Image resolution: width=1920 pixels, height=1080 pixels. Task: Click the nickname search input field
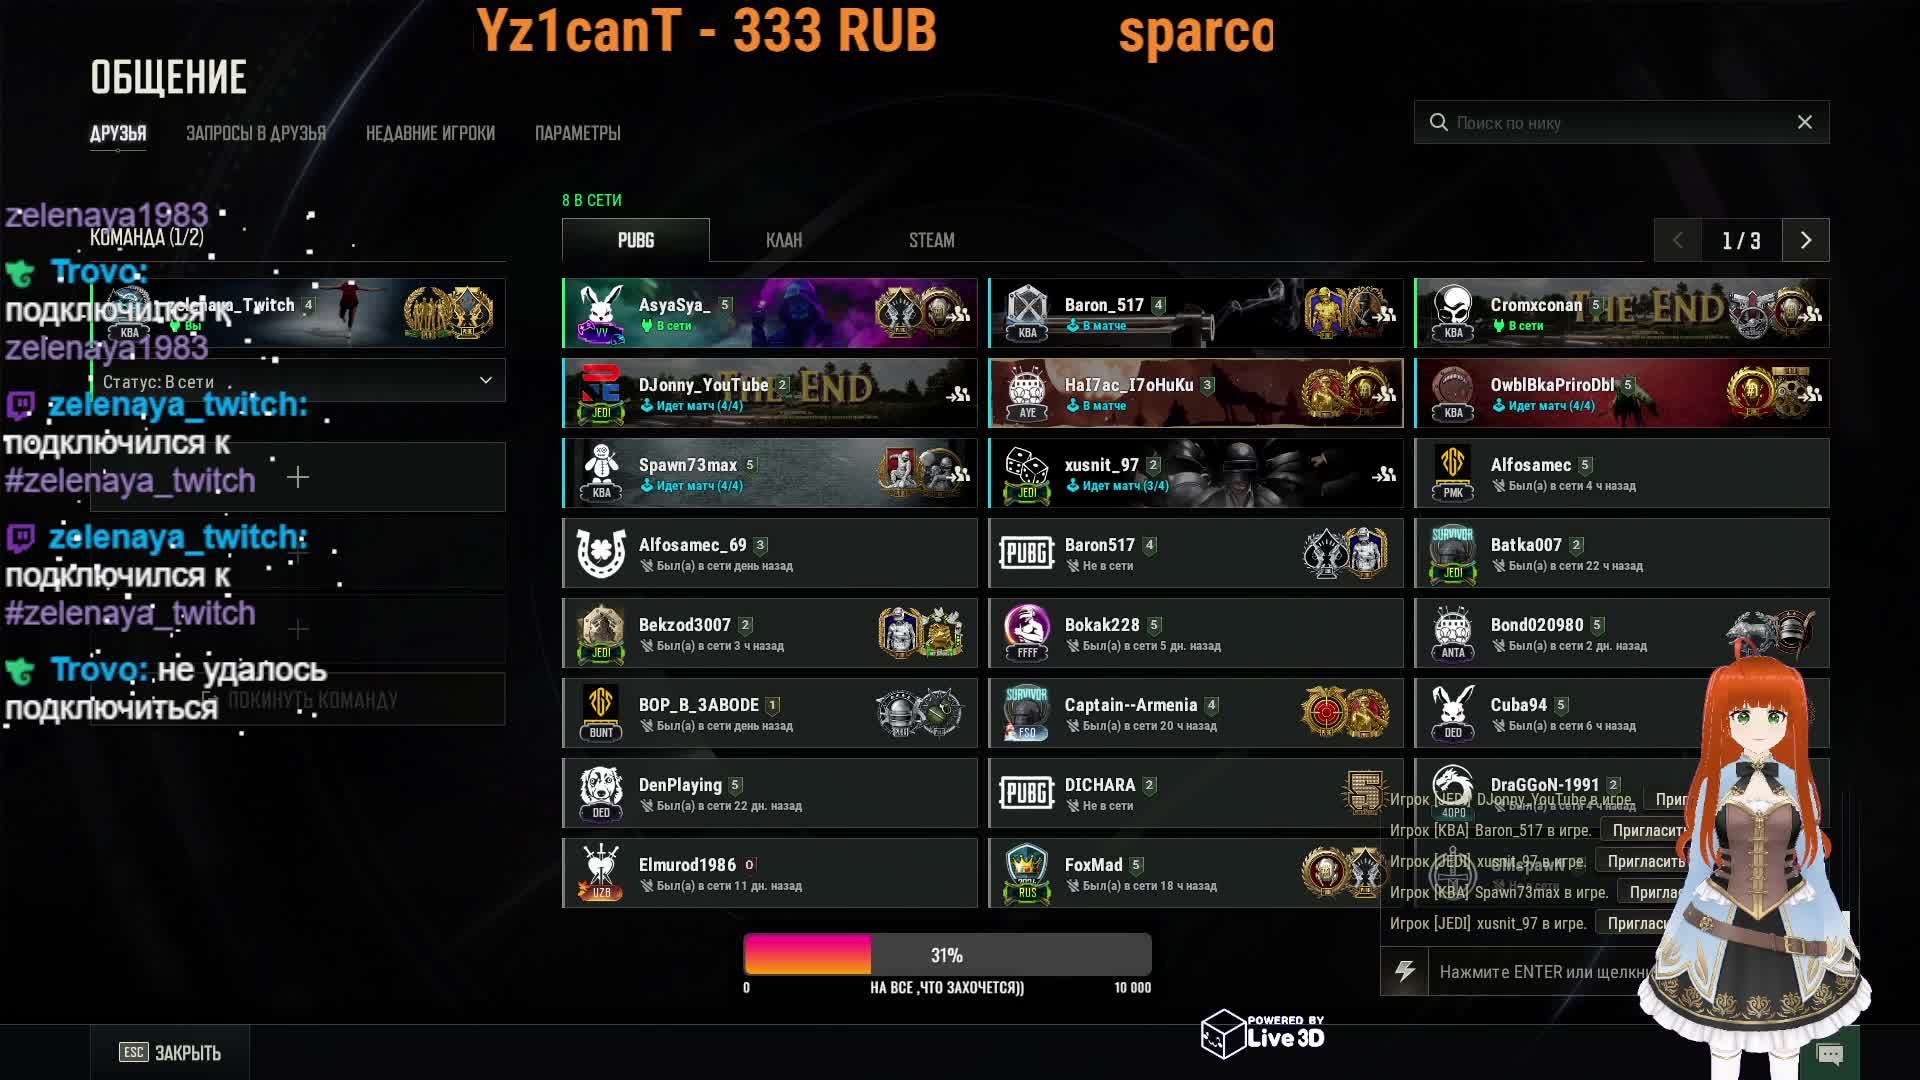1621,122
